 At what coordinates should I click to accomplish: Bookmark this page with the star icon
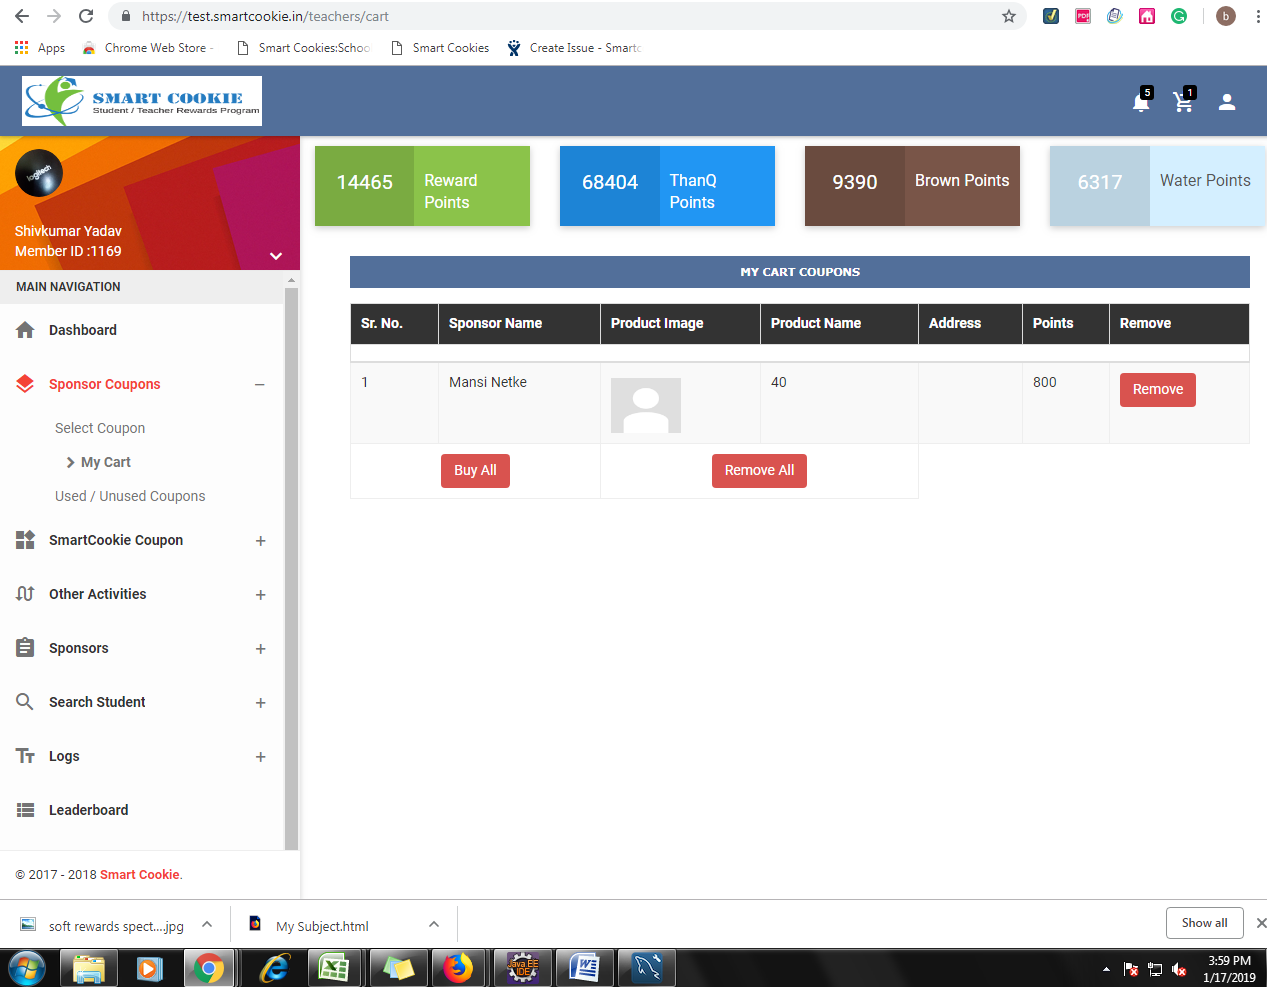(1009, 16)
